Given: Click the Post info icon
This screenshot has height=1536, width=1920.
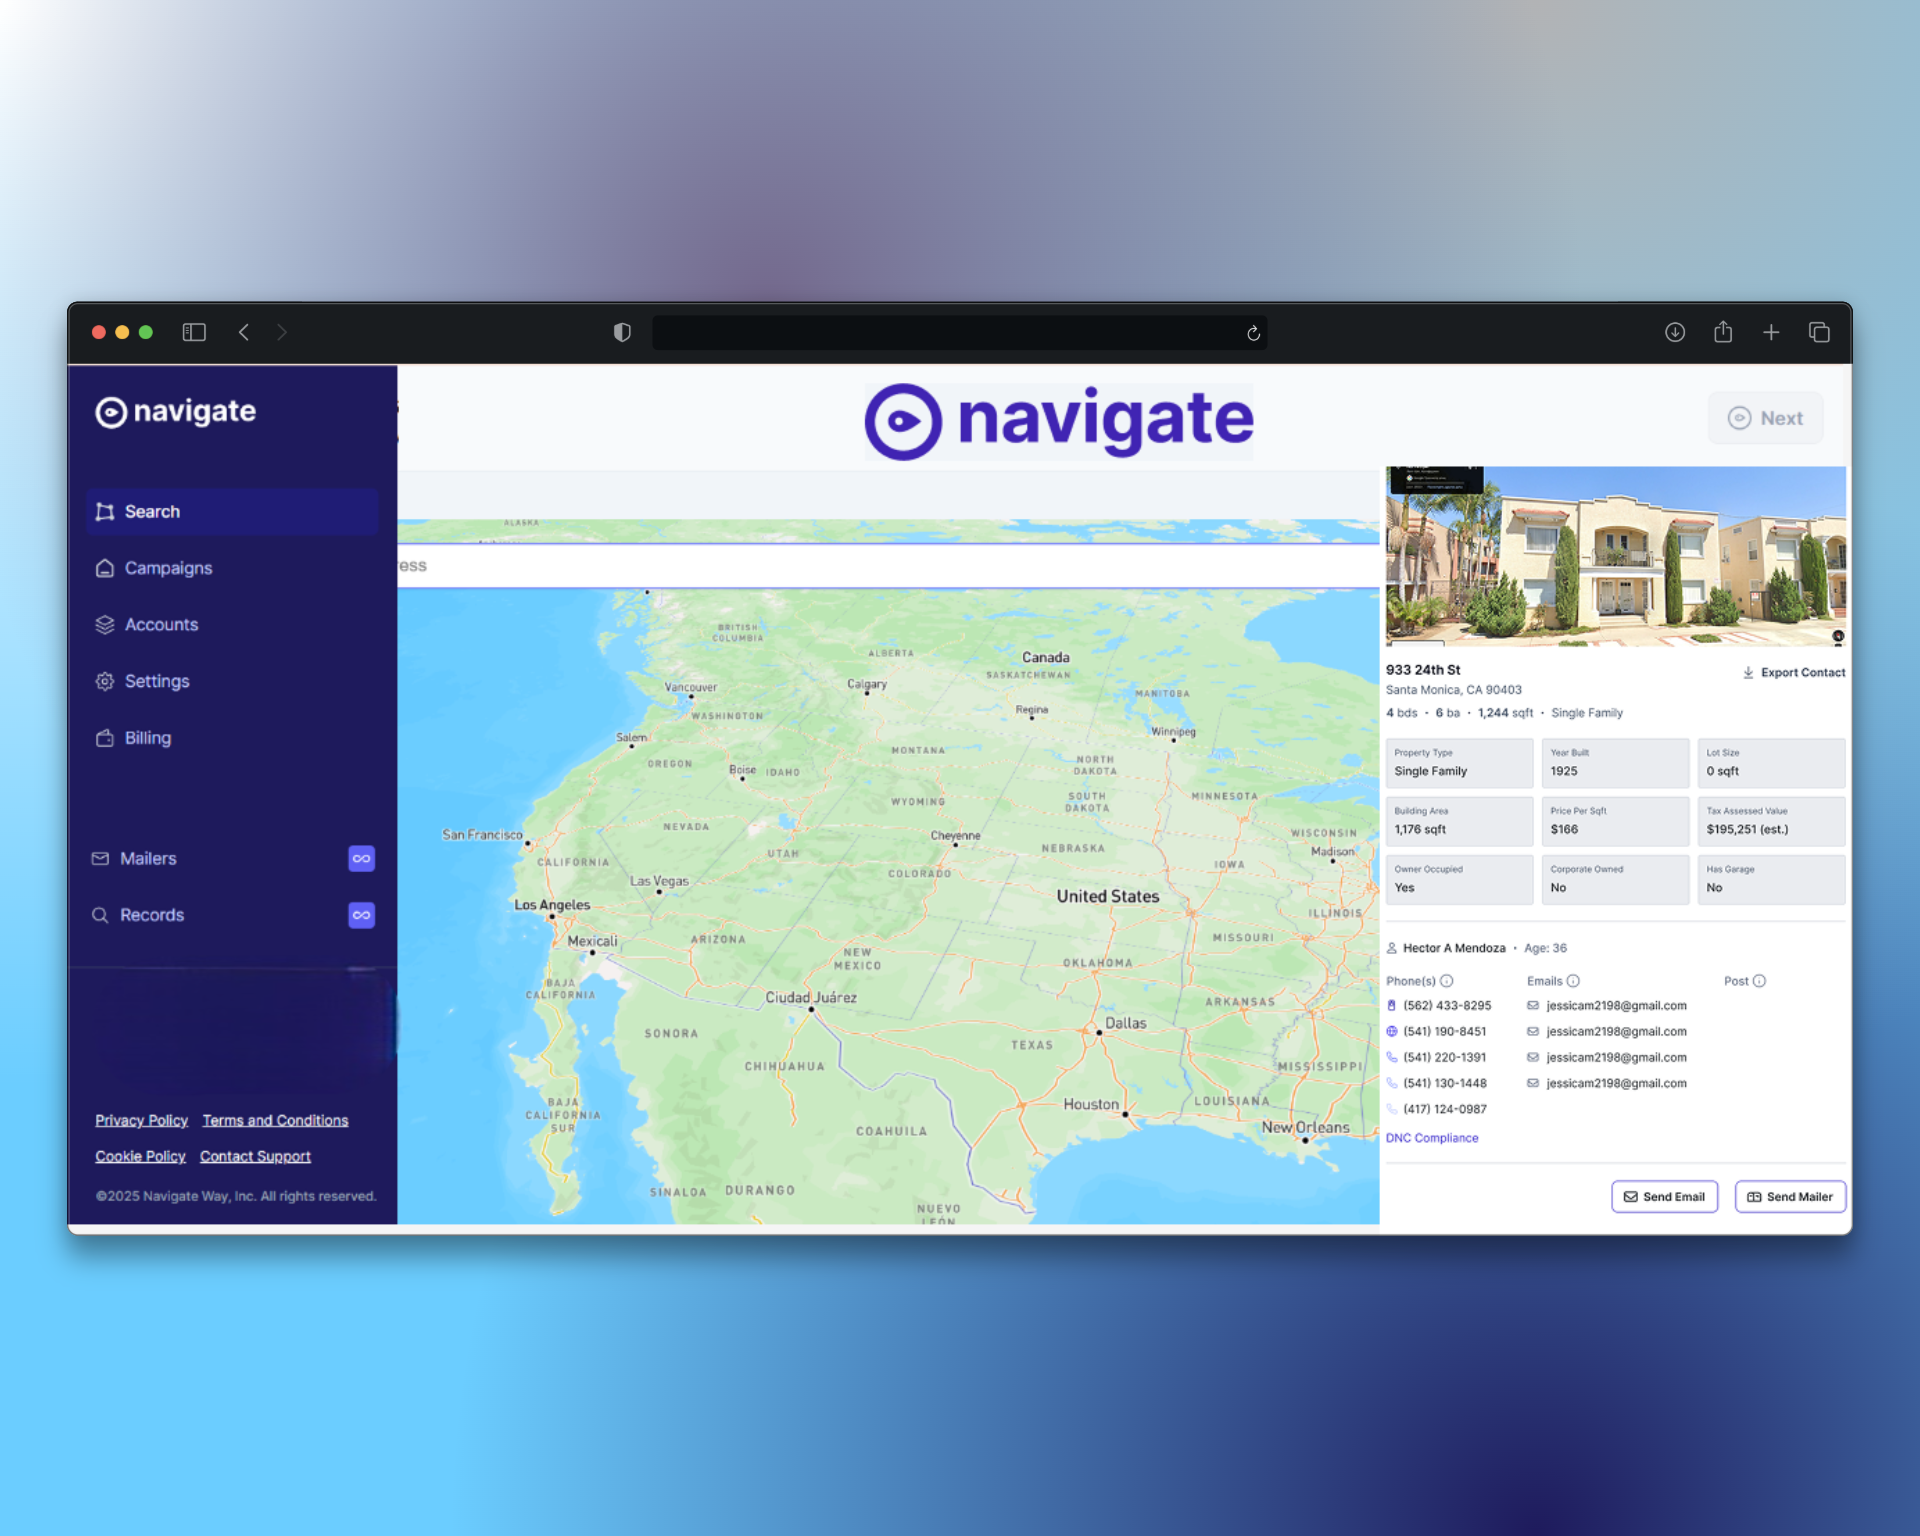Looking at the screenshot, I should coord(1759,981).
